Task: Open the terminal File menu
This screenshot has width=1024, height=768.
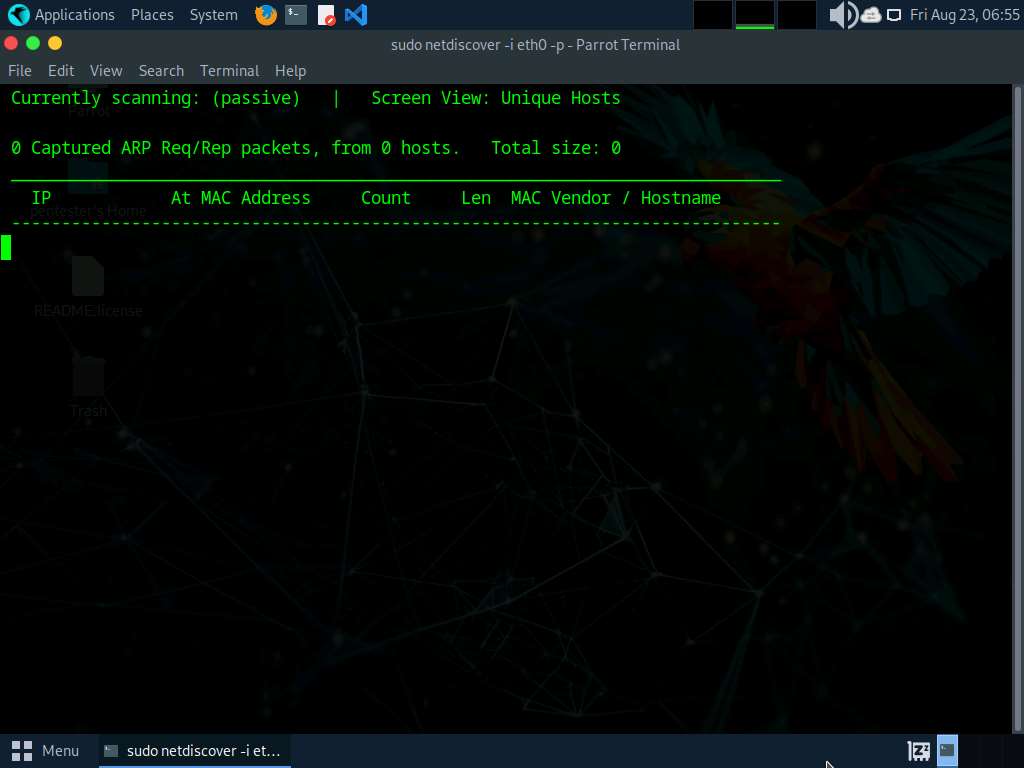Action: [x=20, y=71]
